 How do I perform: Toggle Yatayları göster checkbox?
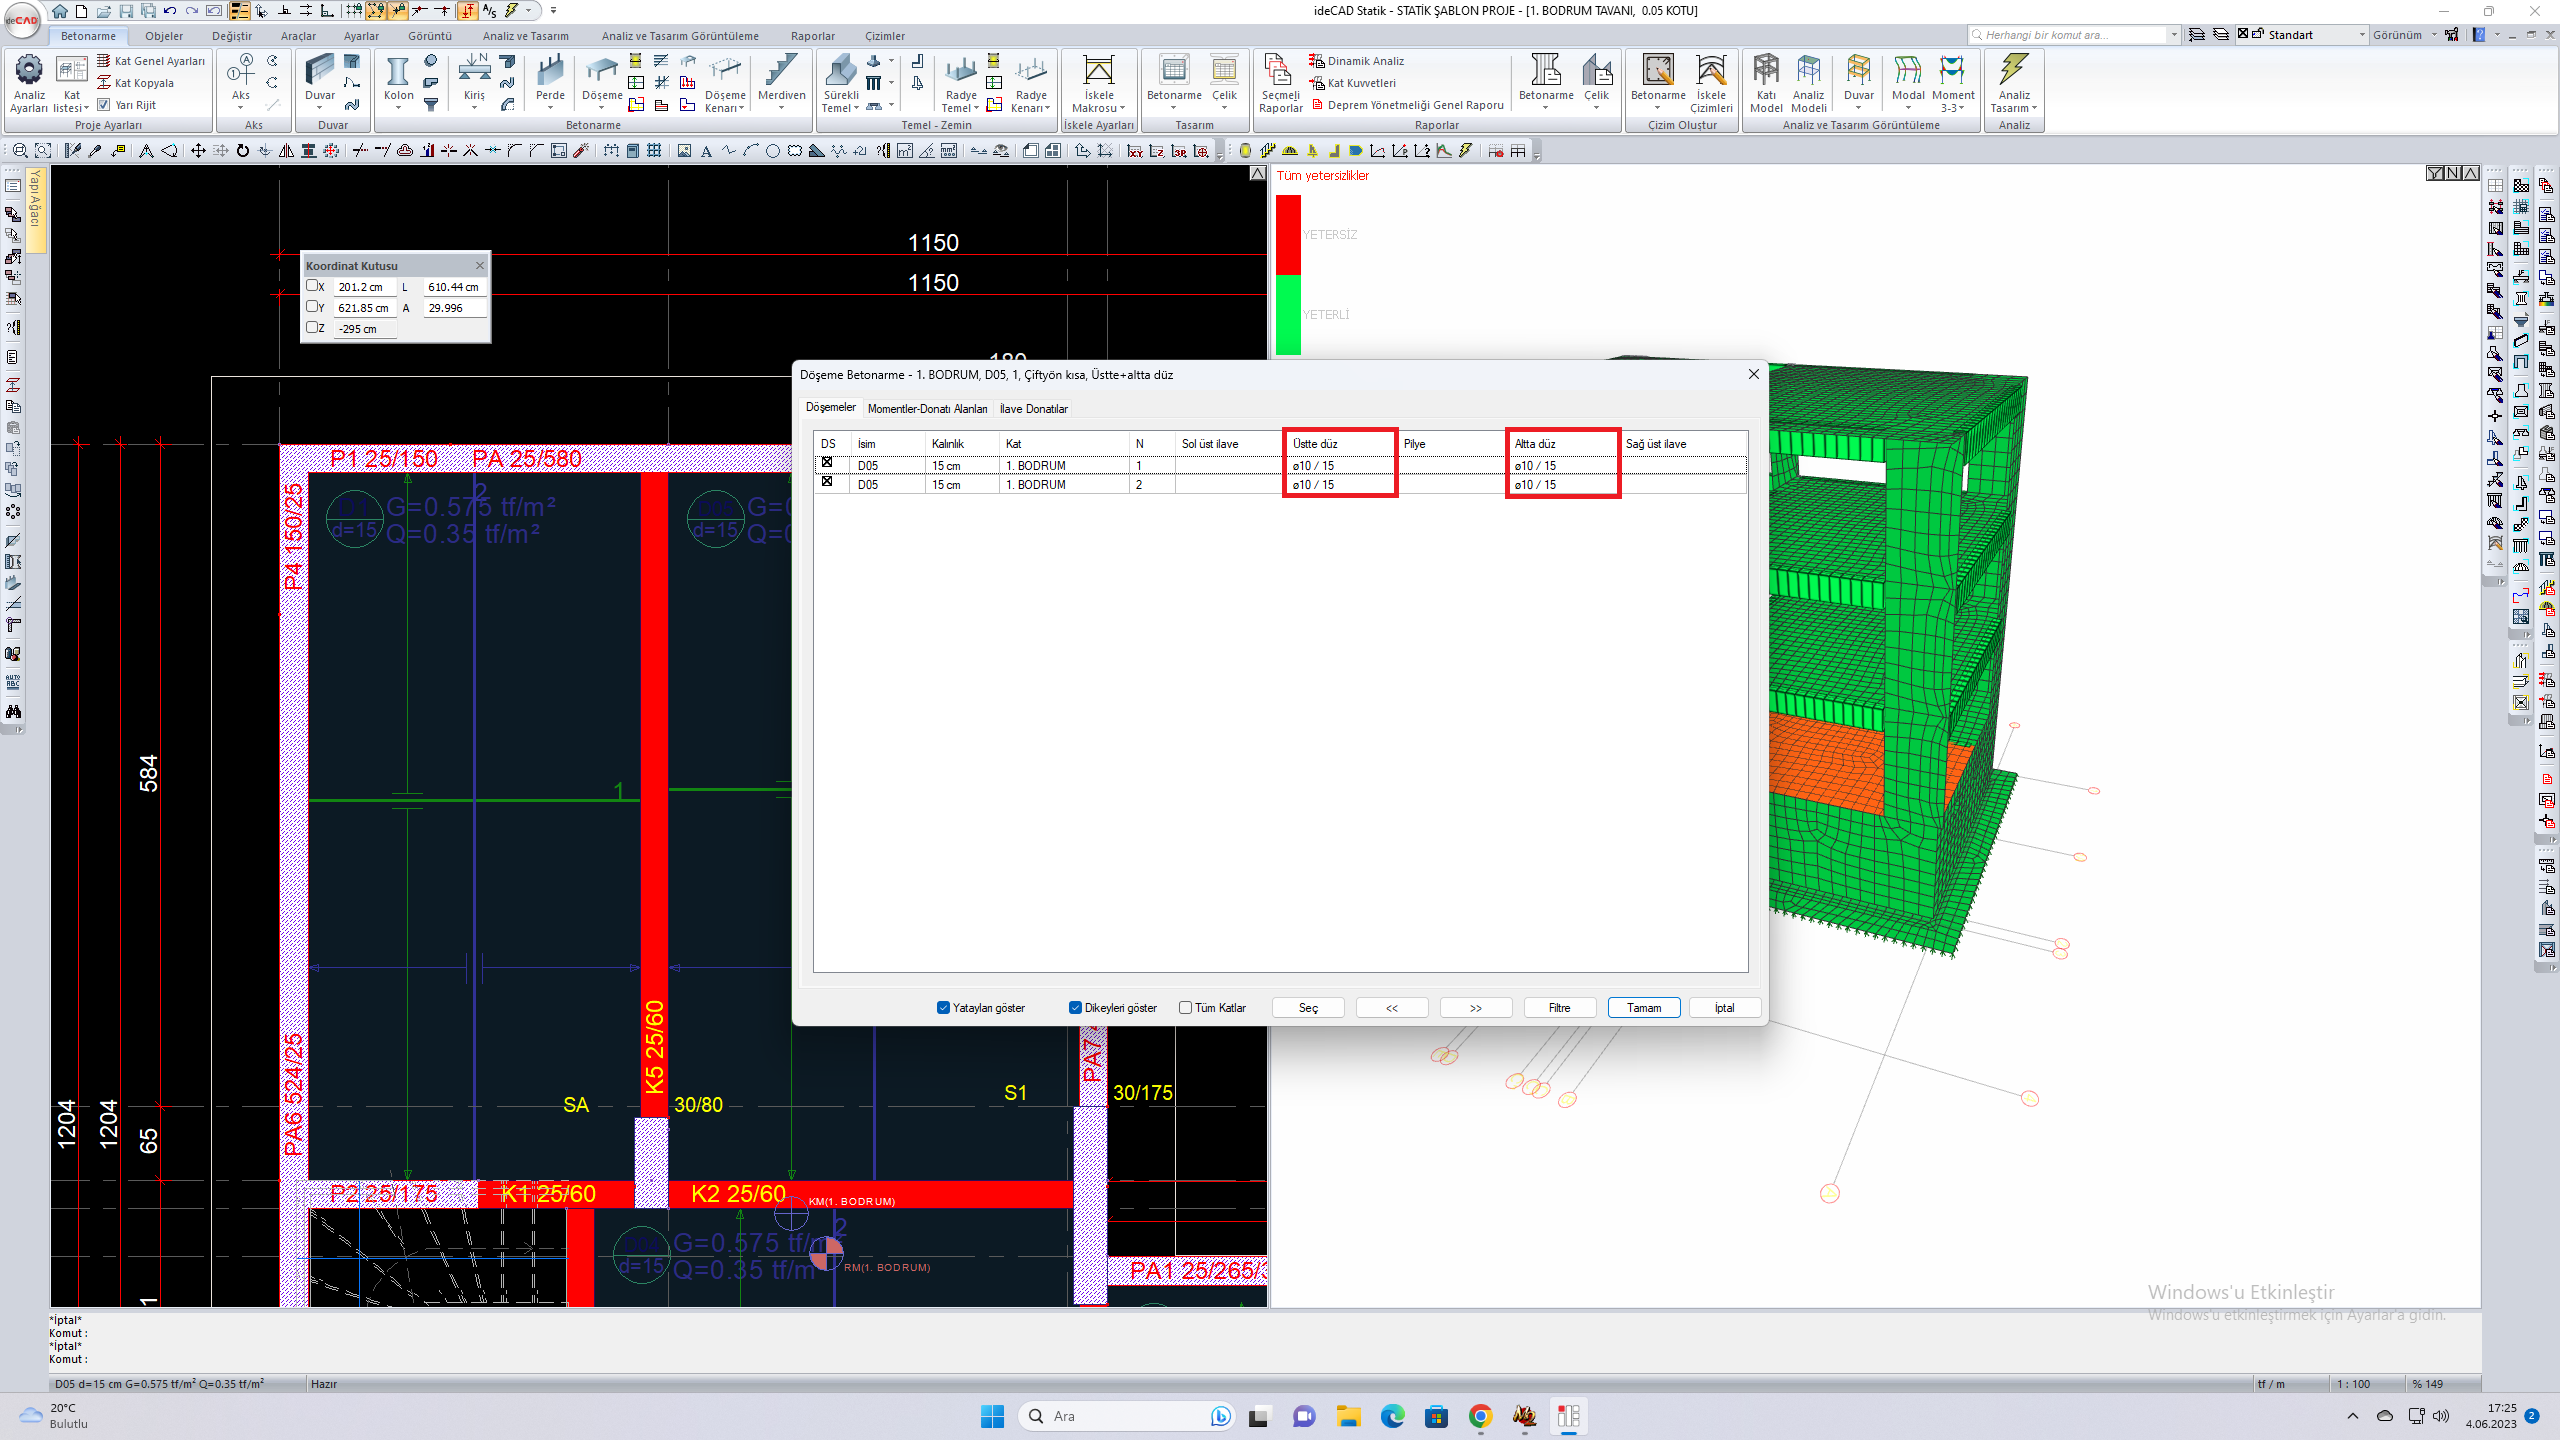tap(943, 1007)
